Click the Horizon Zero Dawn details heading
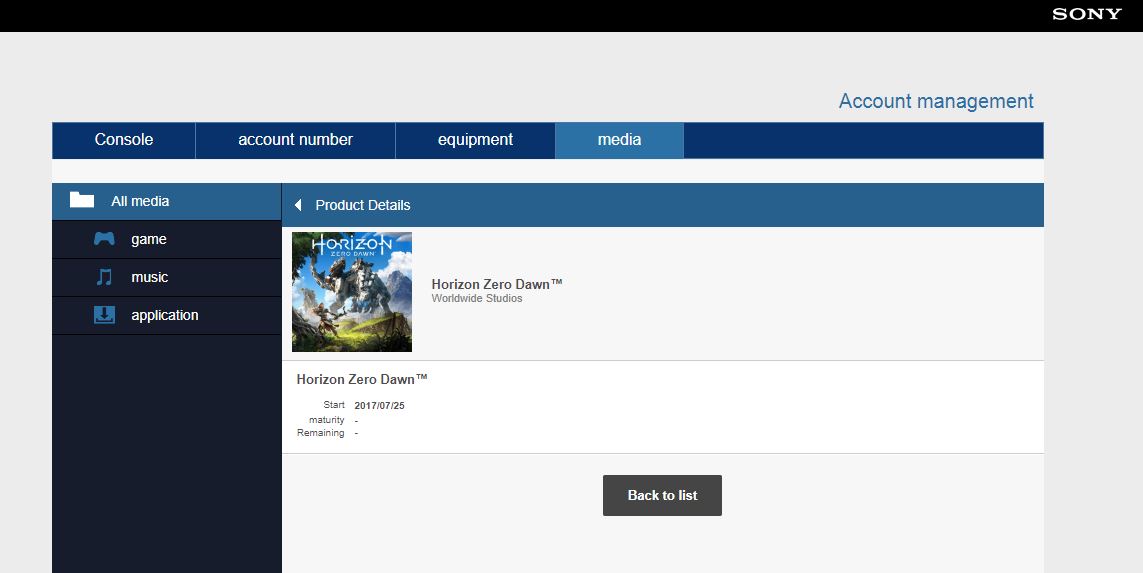The width and height of the screenshot is (1143, 573). (362, 379)
